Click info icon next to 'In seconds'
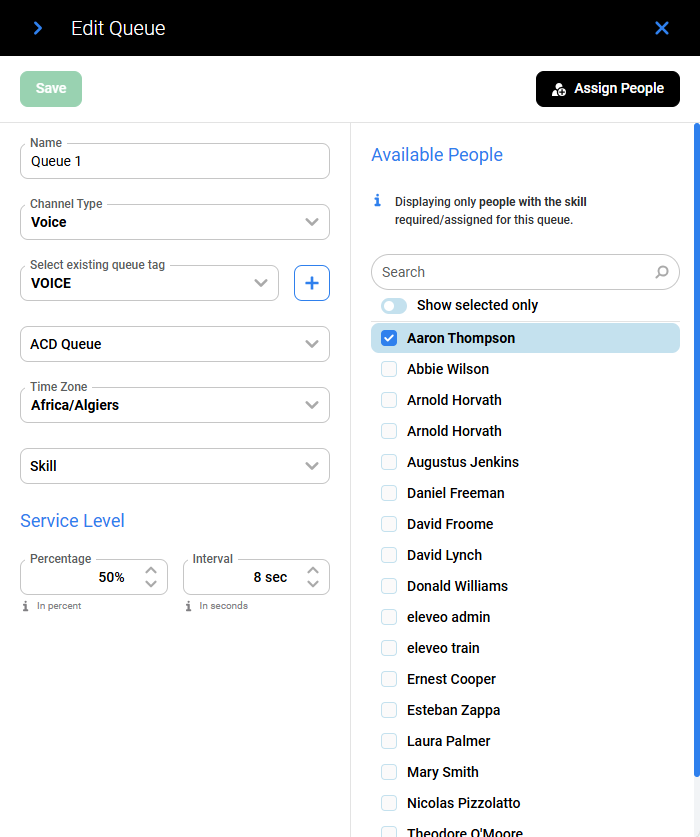 (x=188, y=606)
